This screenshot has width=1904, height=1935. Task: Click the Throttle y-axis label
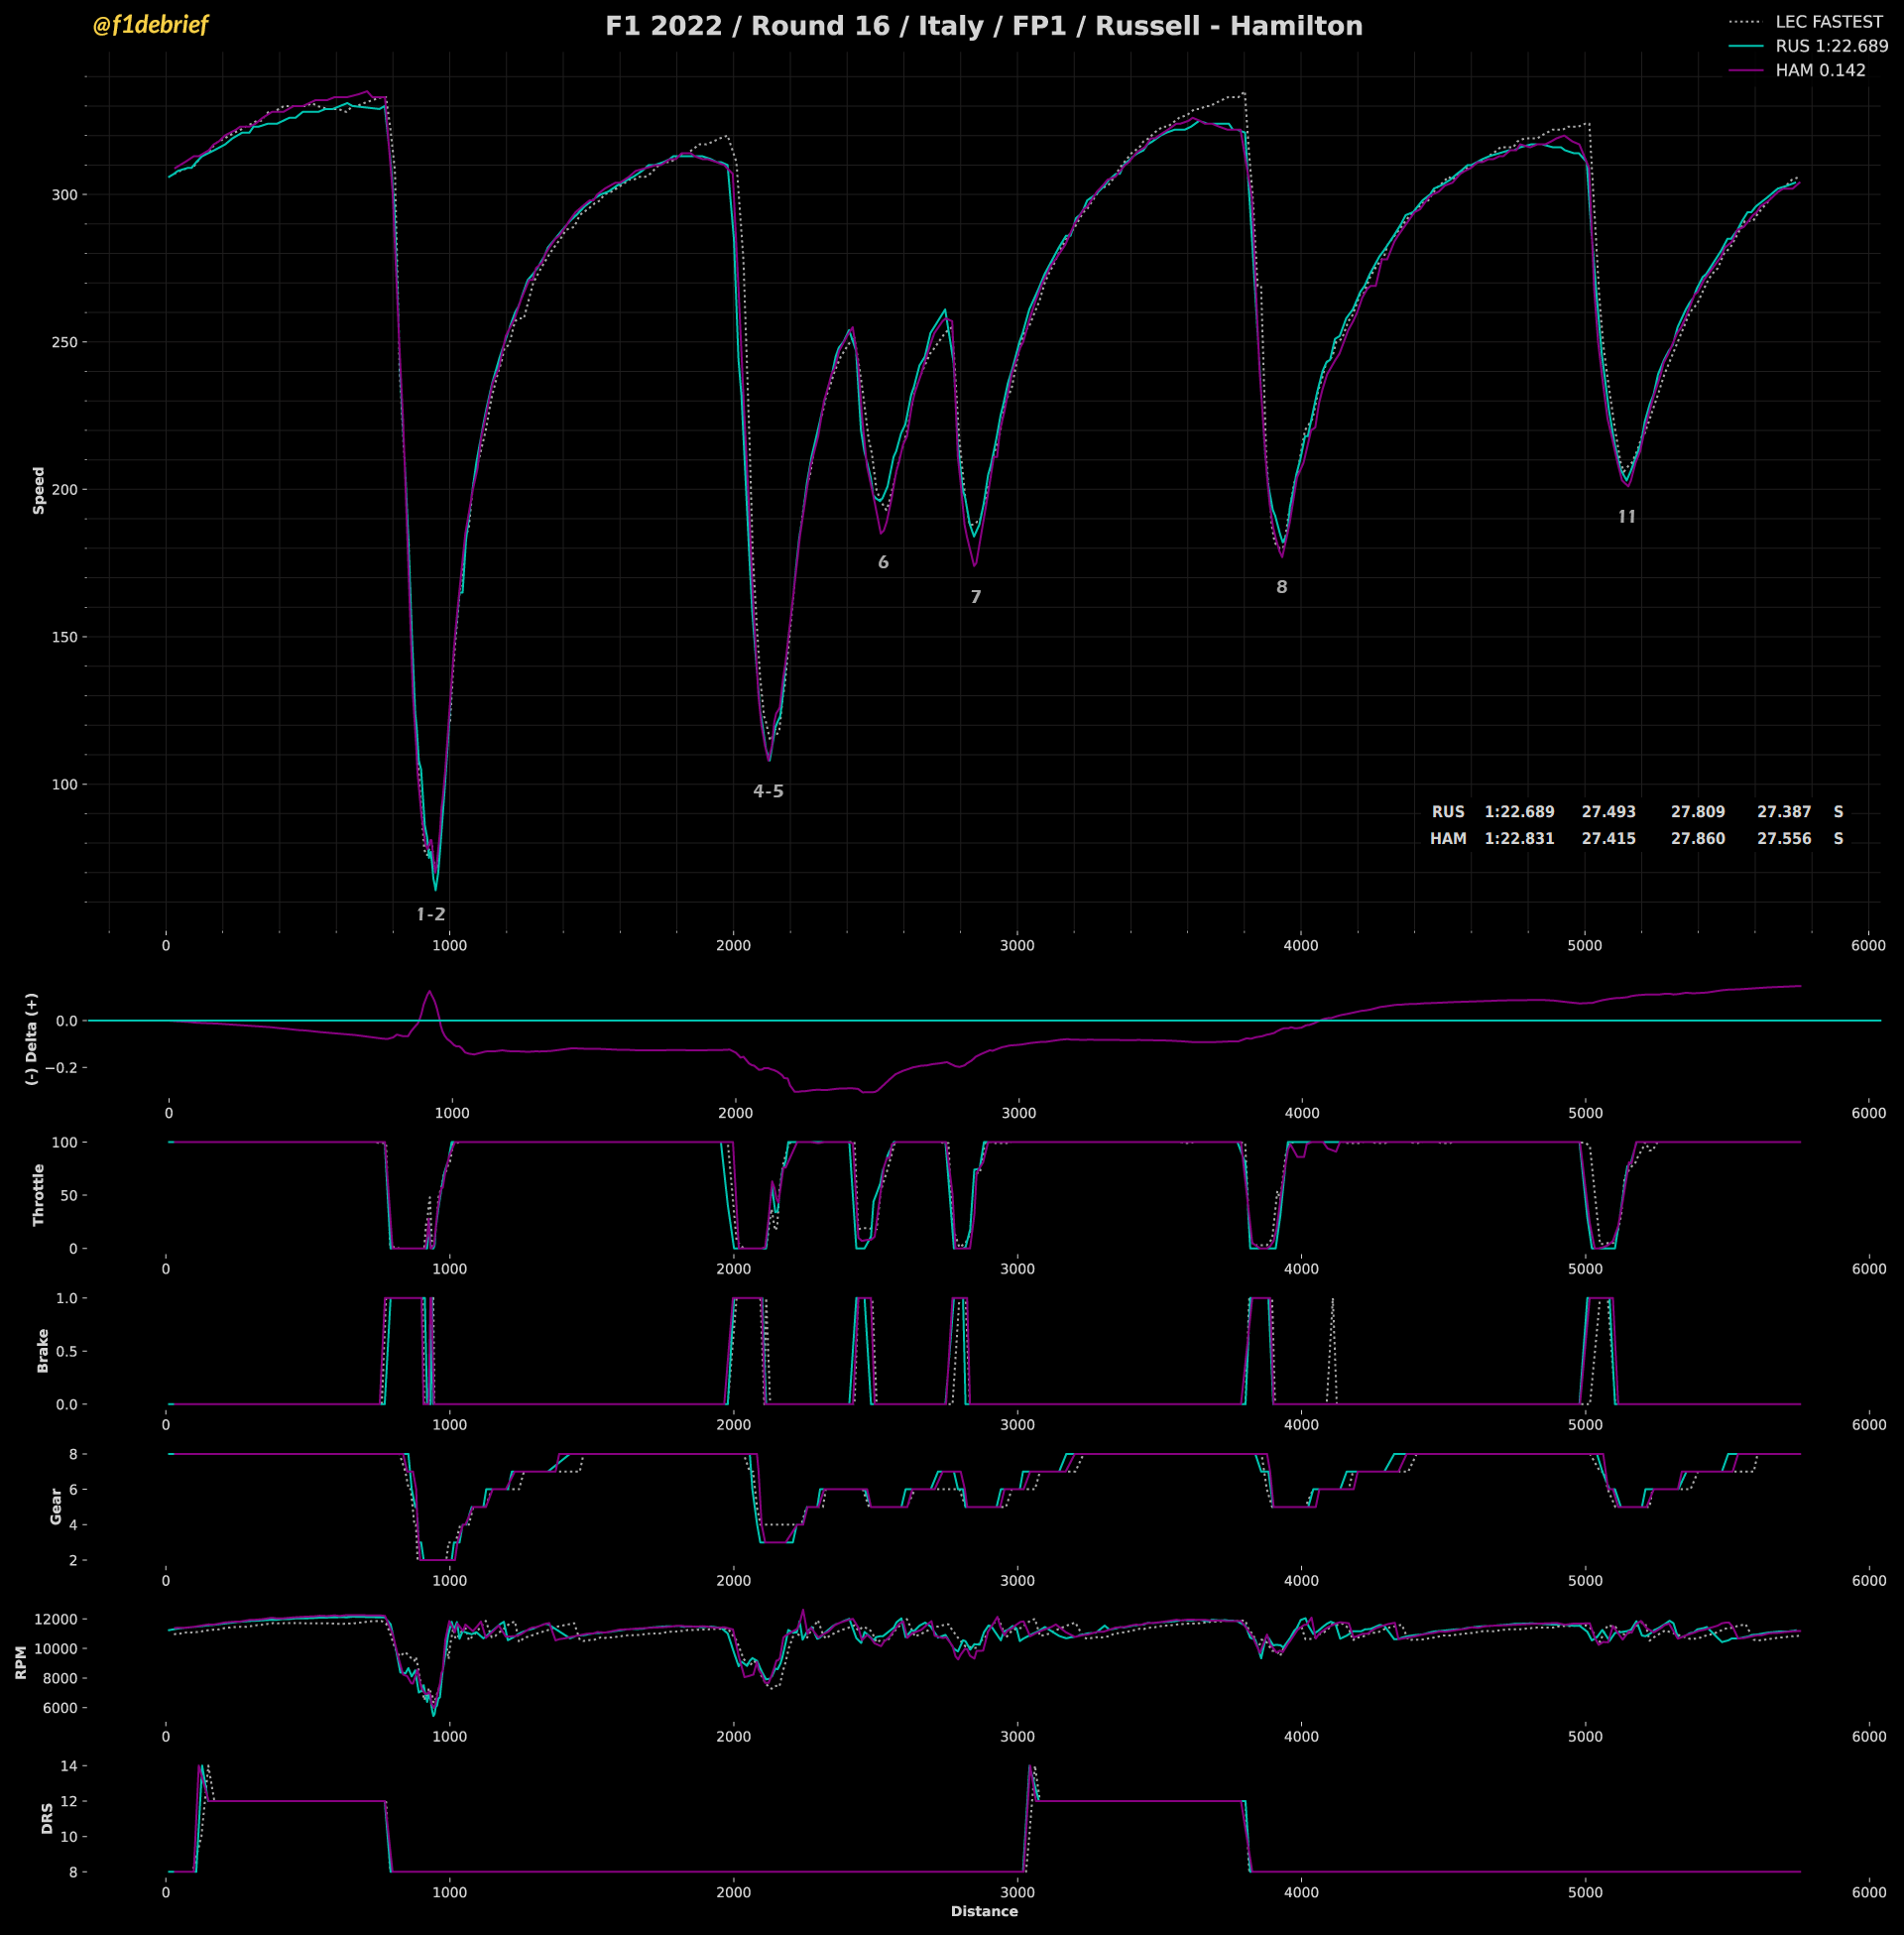[39, 1194]
